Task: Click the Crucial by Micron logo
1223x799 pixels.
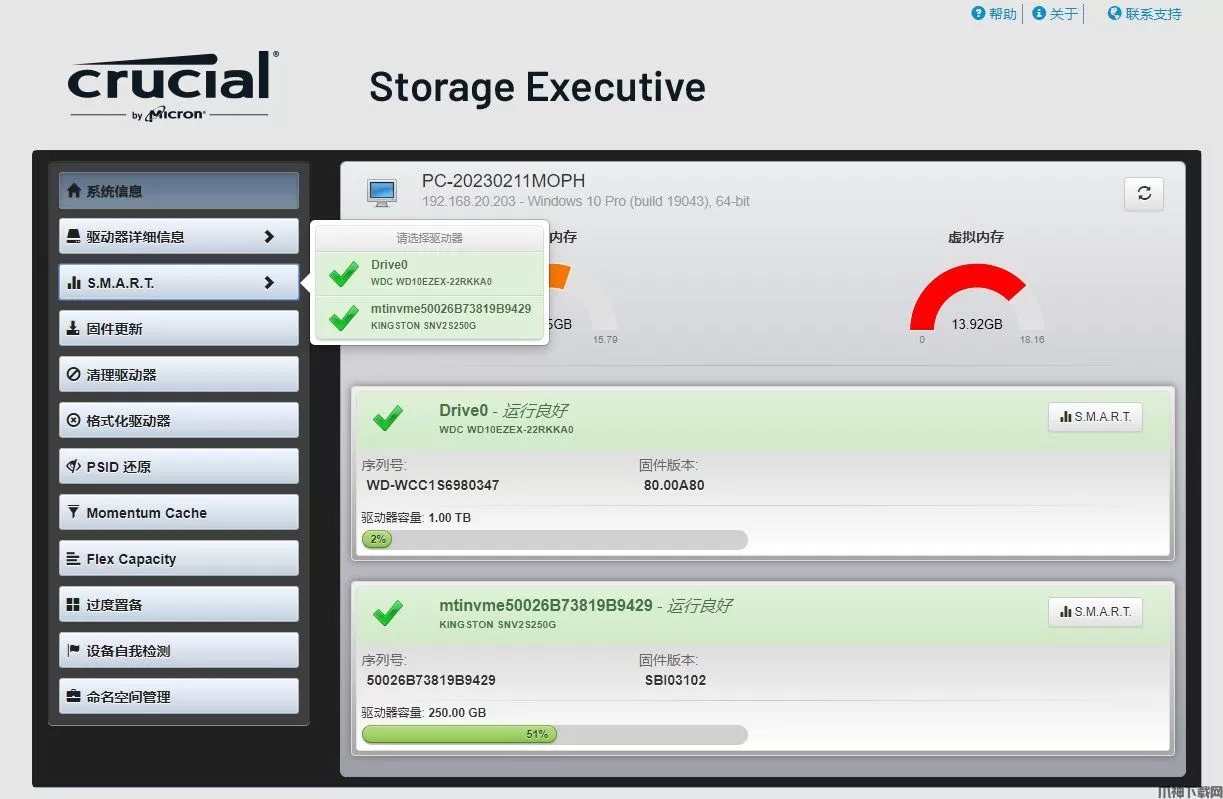Action: (173, 86)
